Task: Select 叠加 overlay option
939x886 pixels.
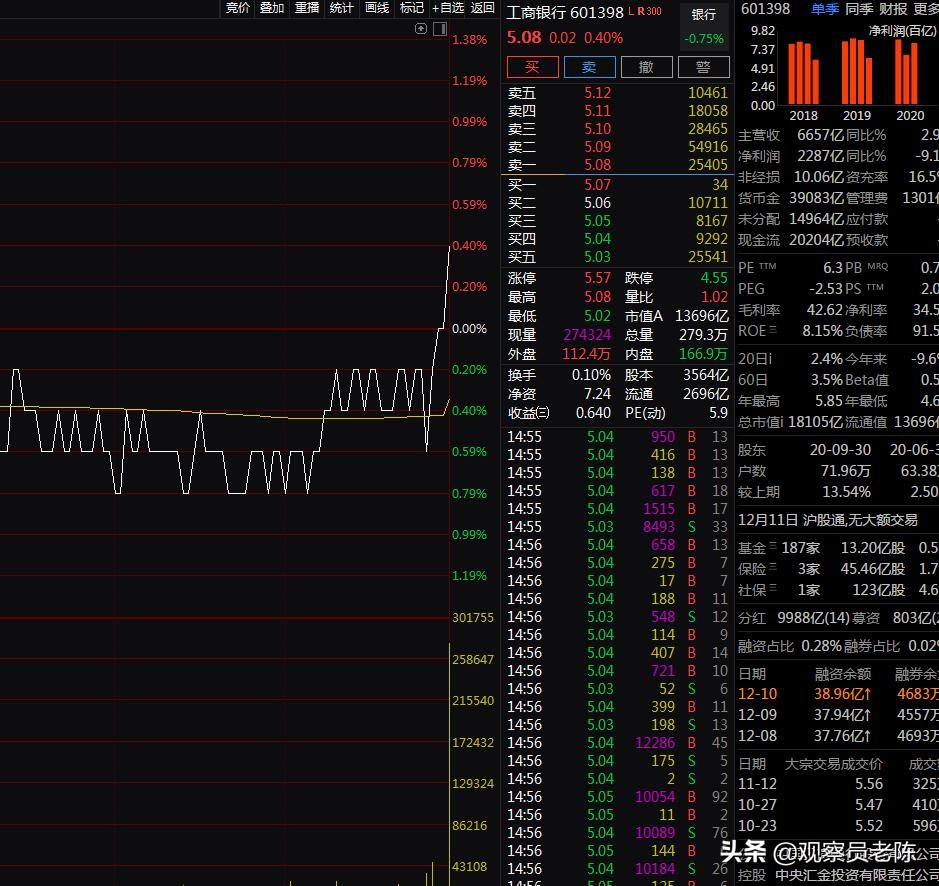Action: pyautogui.click(x=272, y=8)
